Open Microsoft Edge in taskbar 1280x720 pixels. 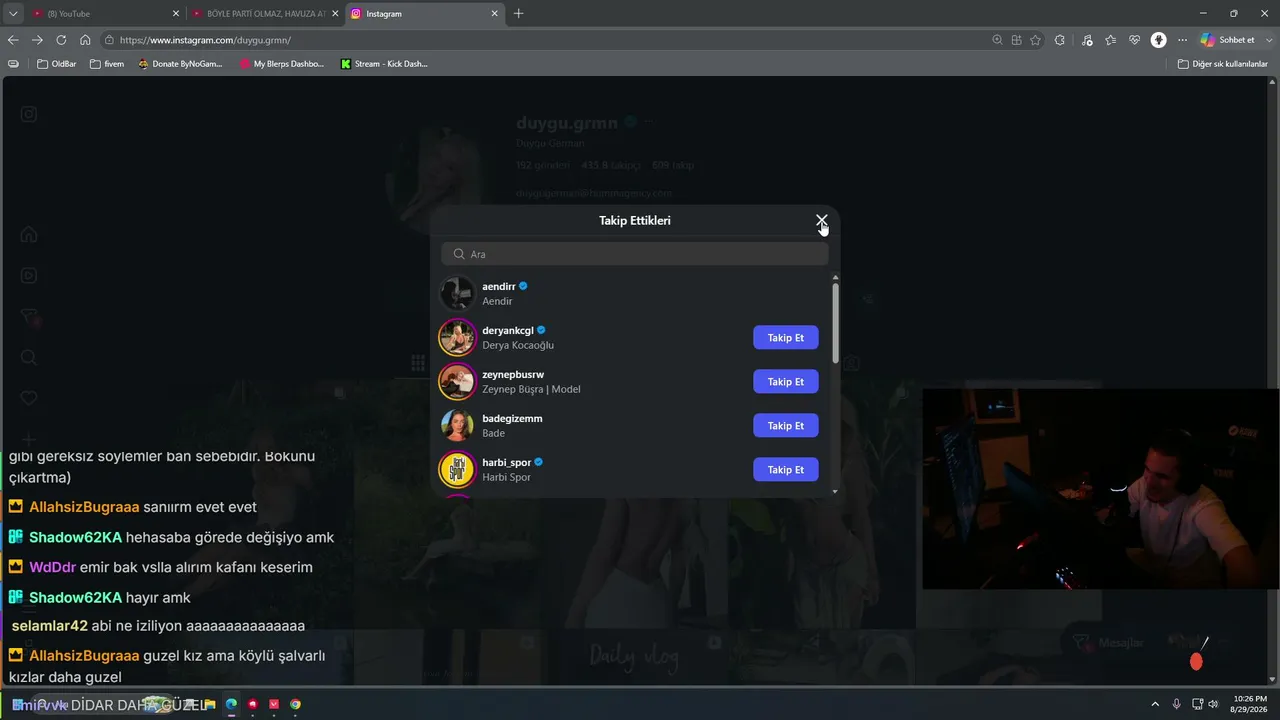[x=231, y=704]
